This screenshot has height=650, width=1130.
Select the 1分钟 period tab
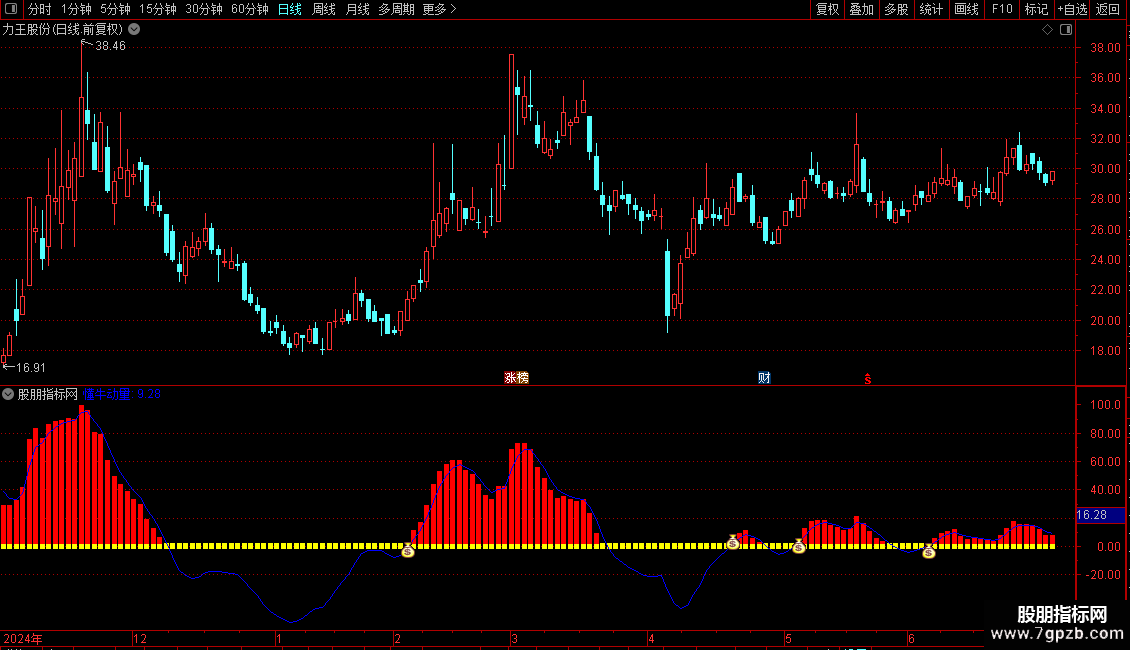(x=76, y=9)
